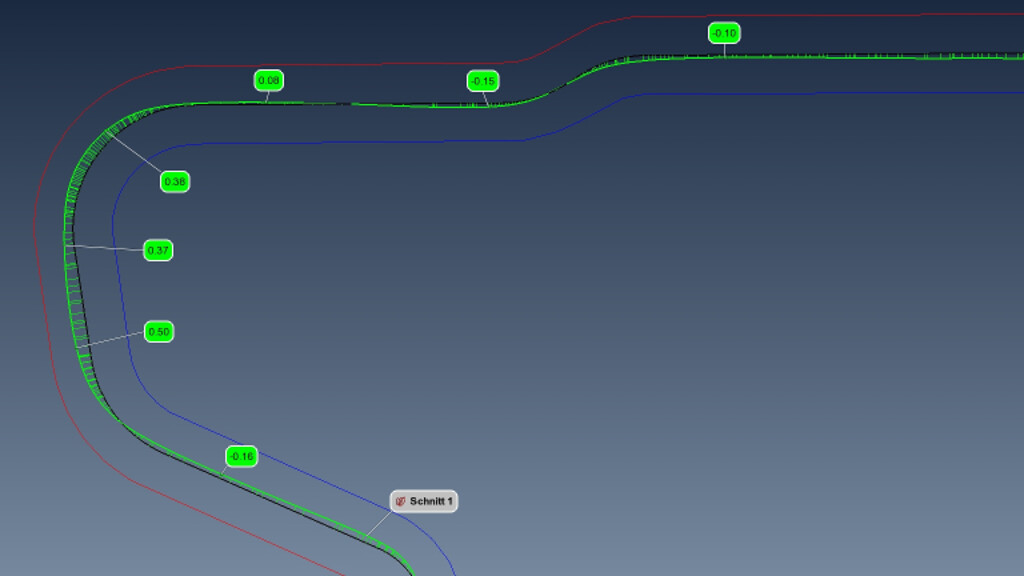Pick the -0.10 deviation label
The image size is (1024, 576).
click(x=724, y=33)
